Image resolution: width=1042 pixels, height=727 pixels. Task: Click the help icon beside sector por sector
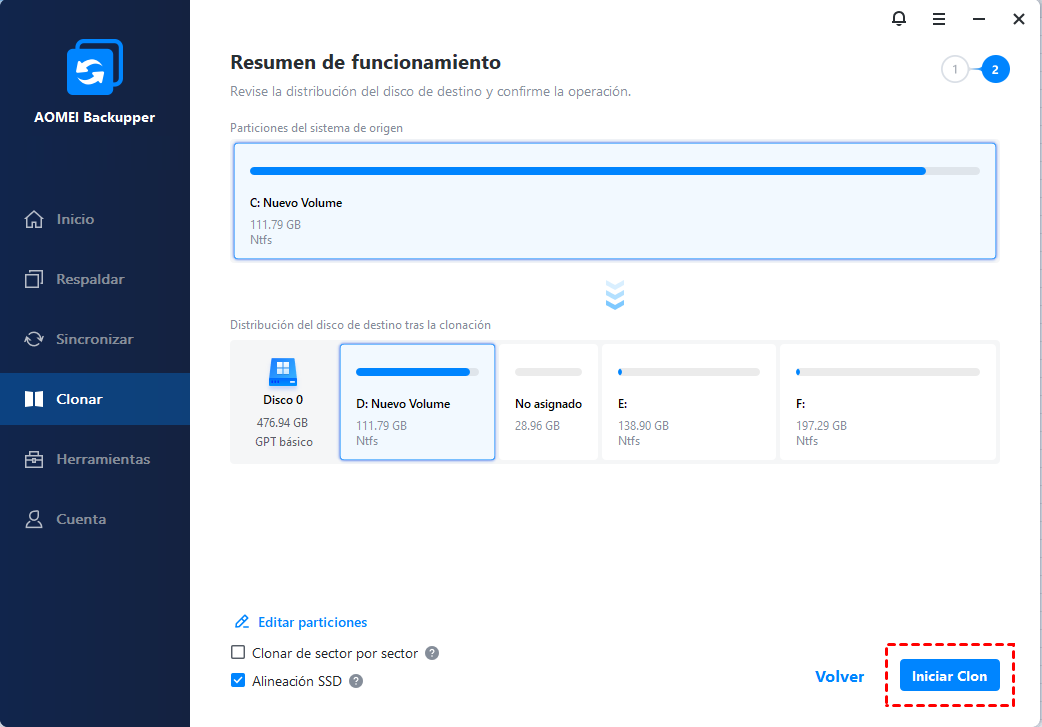[432, 653]
